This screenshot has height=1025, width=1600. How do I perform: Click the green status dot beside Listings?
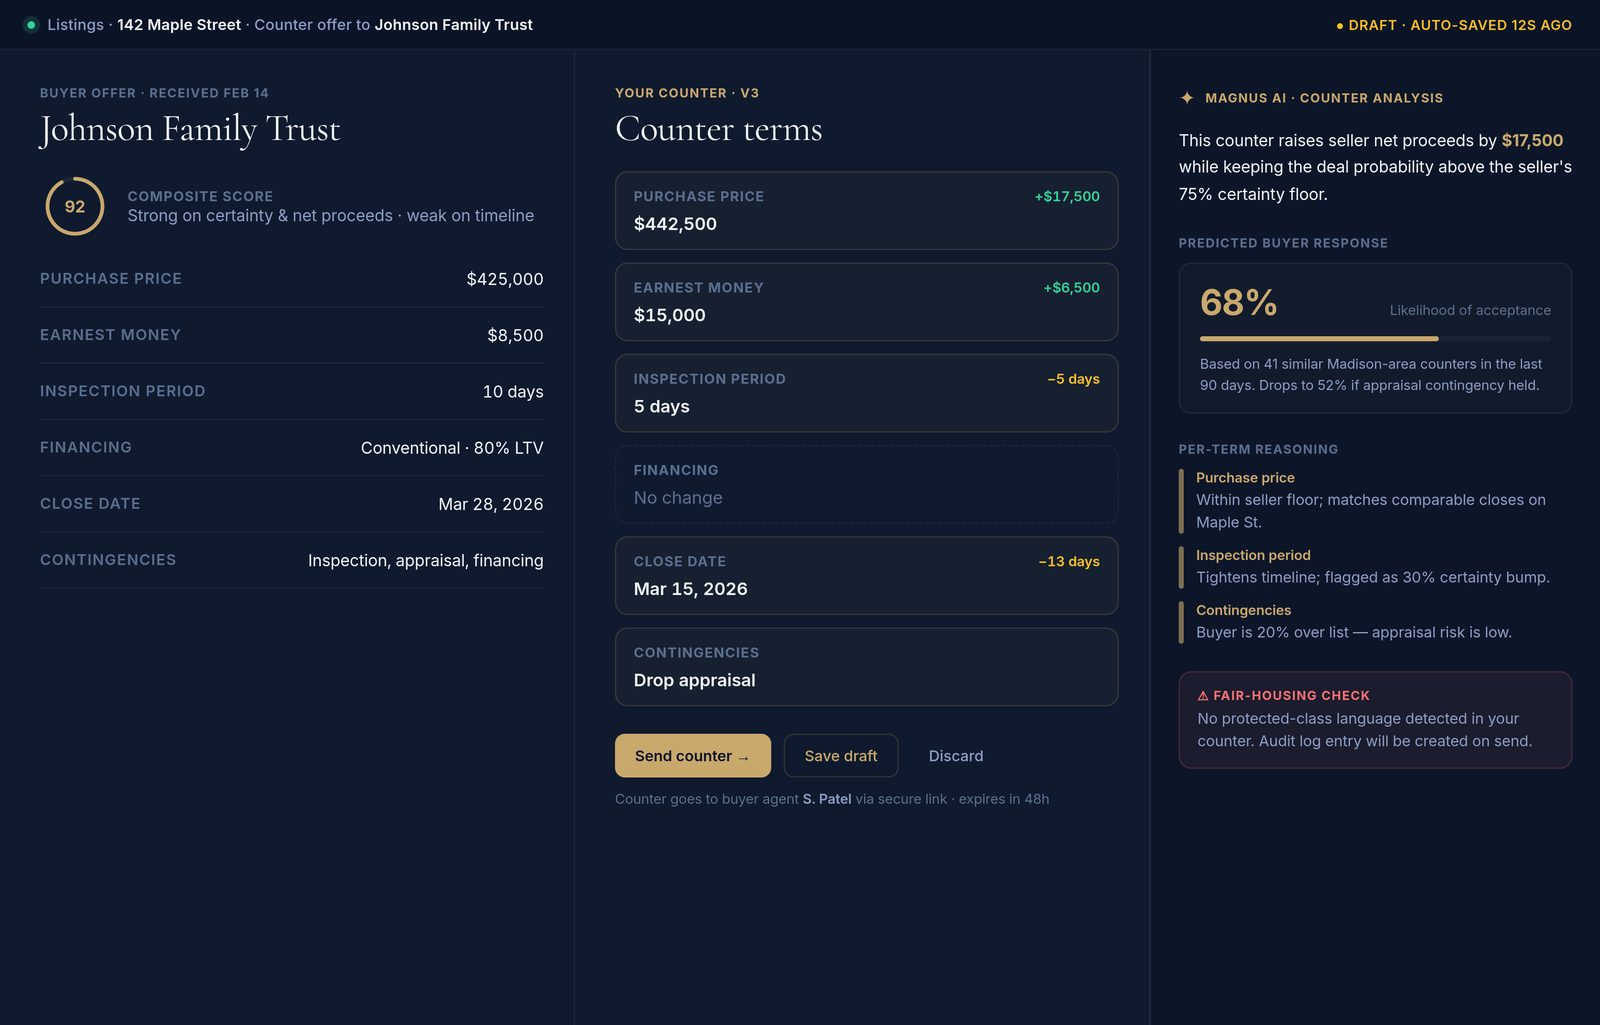pyautogui.click(x=31, y=25)
